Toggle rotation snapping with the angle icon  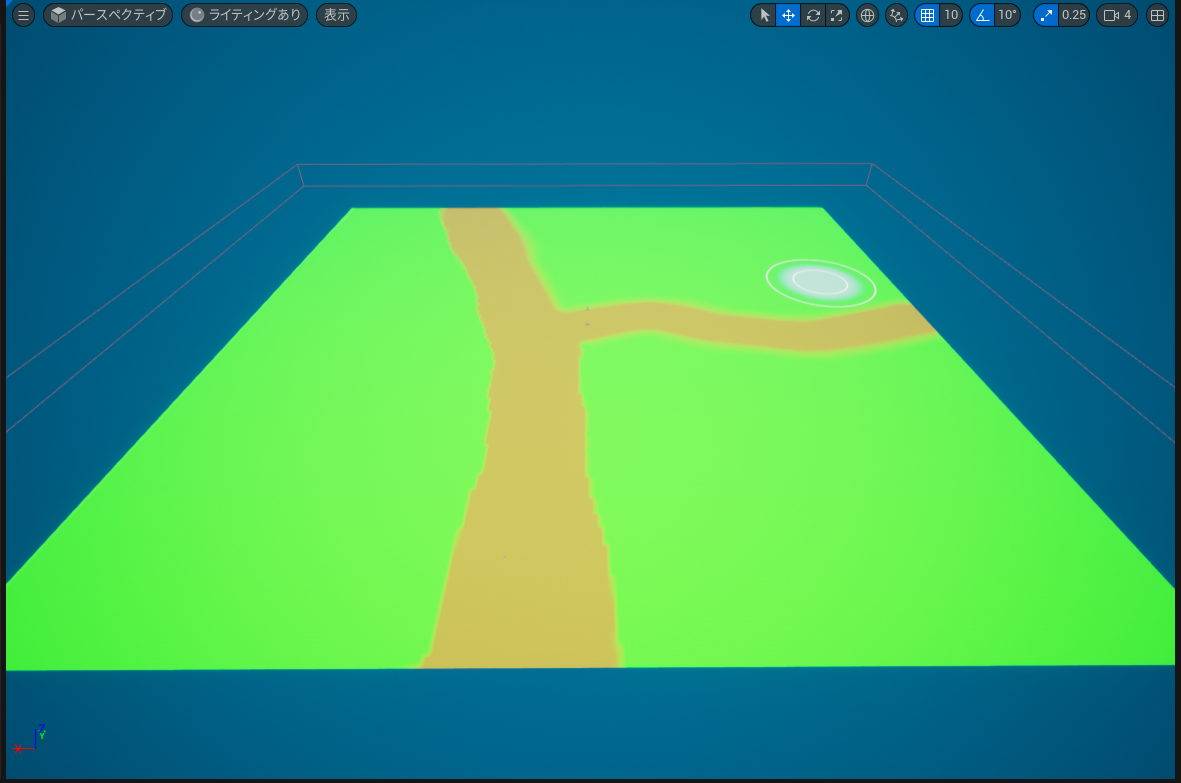point(981,15)
